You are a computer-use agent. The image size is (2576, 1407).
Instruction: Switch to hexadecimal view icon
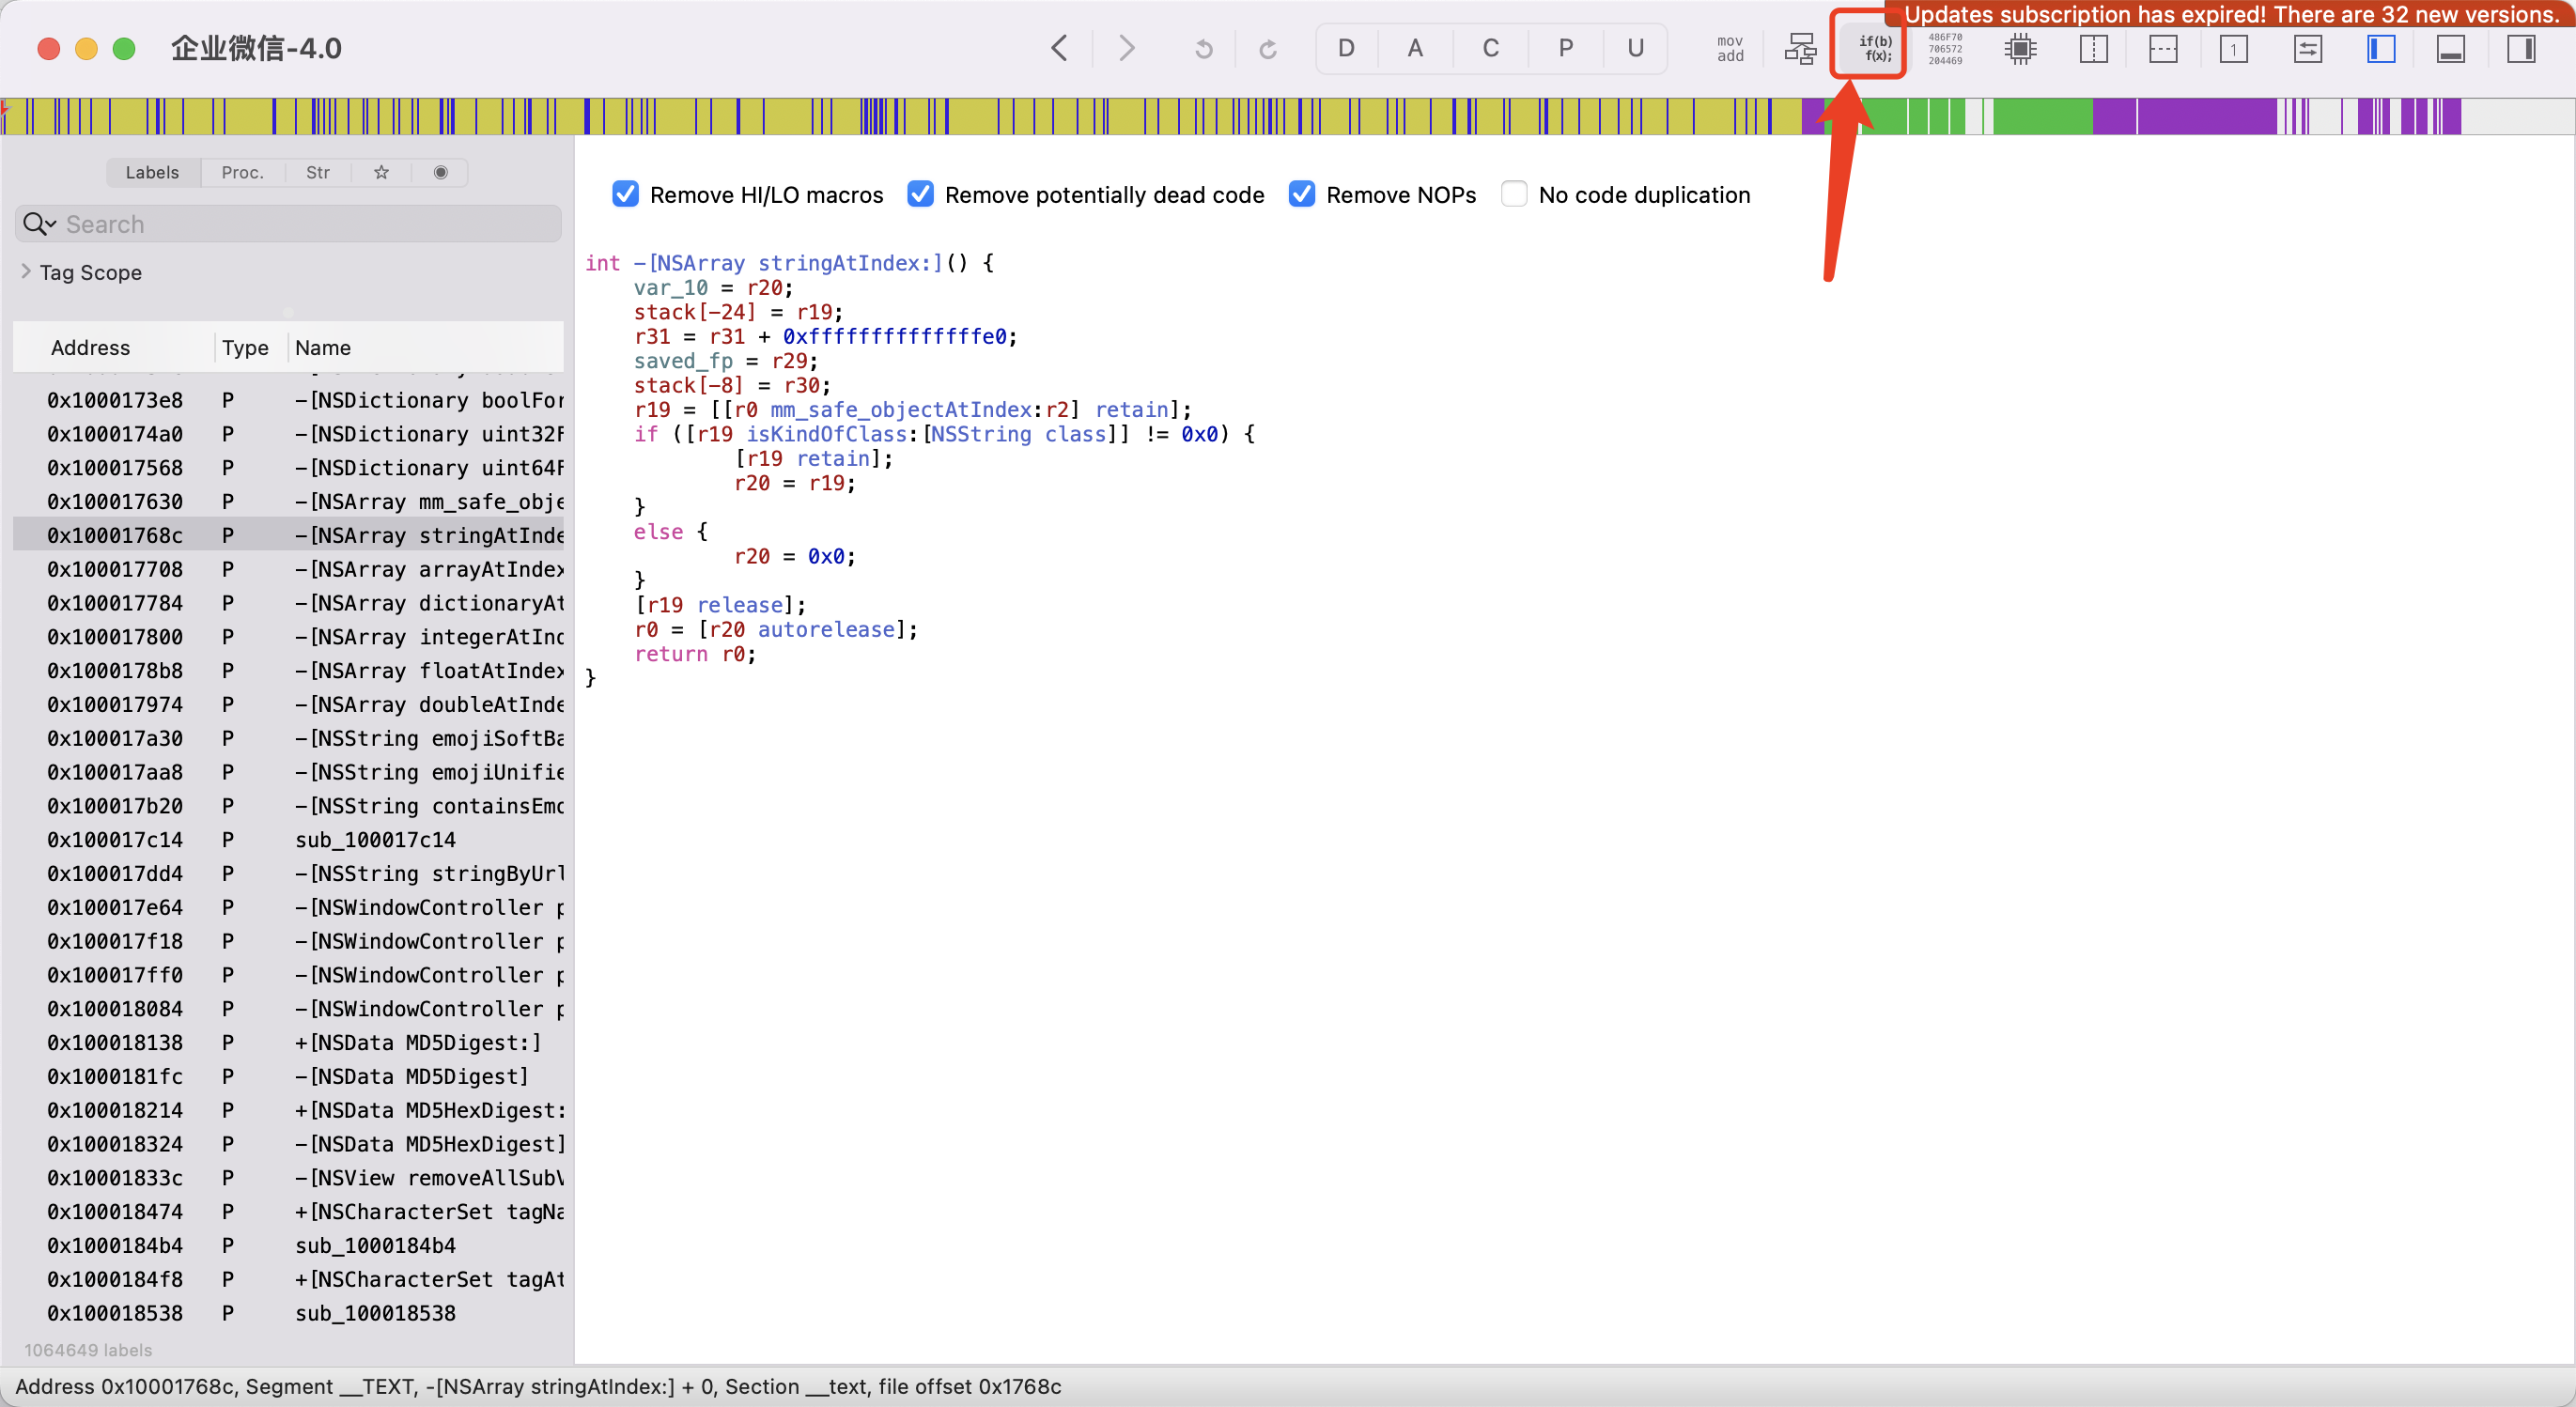(1945, 49)
